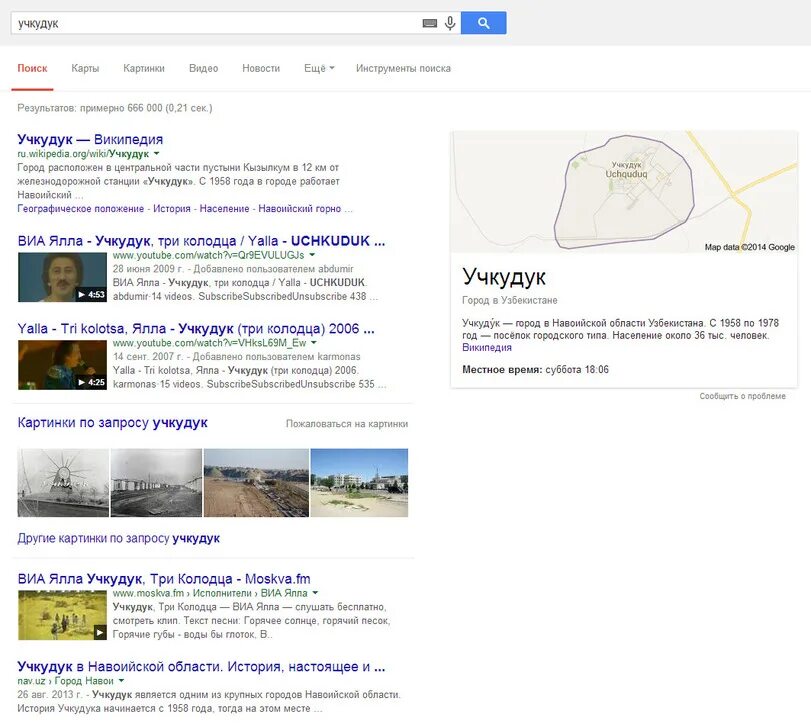The width and height of the screenshot is (811, 727).
Task: Open the old black-and-white town image
Action: click(x=156, y=482)
